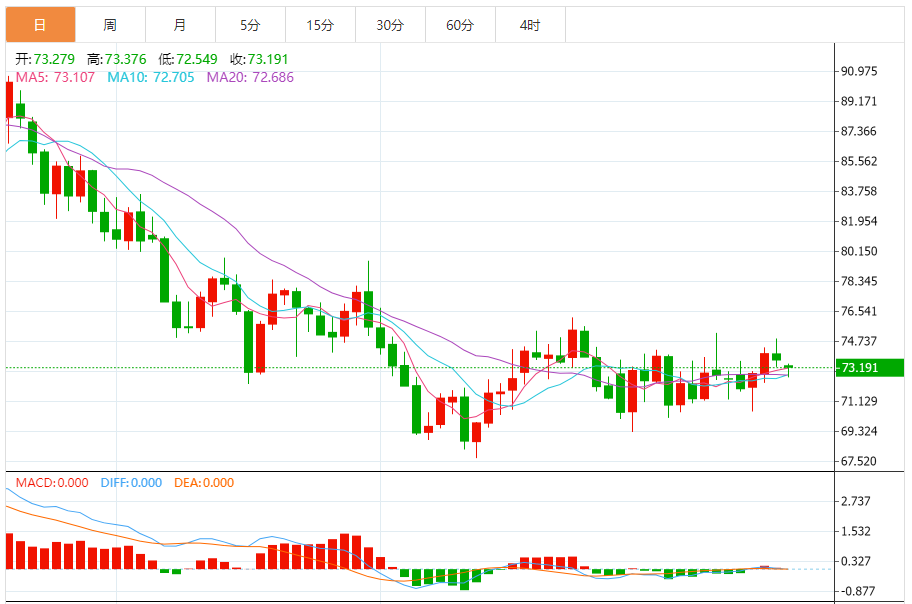This screenshot has height=604, width=912.
Task: Open the 60分 timeframe tab
Action: point(460,25)
